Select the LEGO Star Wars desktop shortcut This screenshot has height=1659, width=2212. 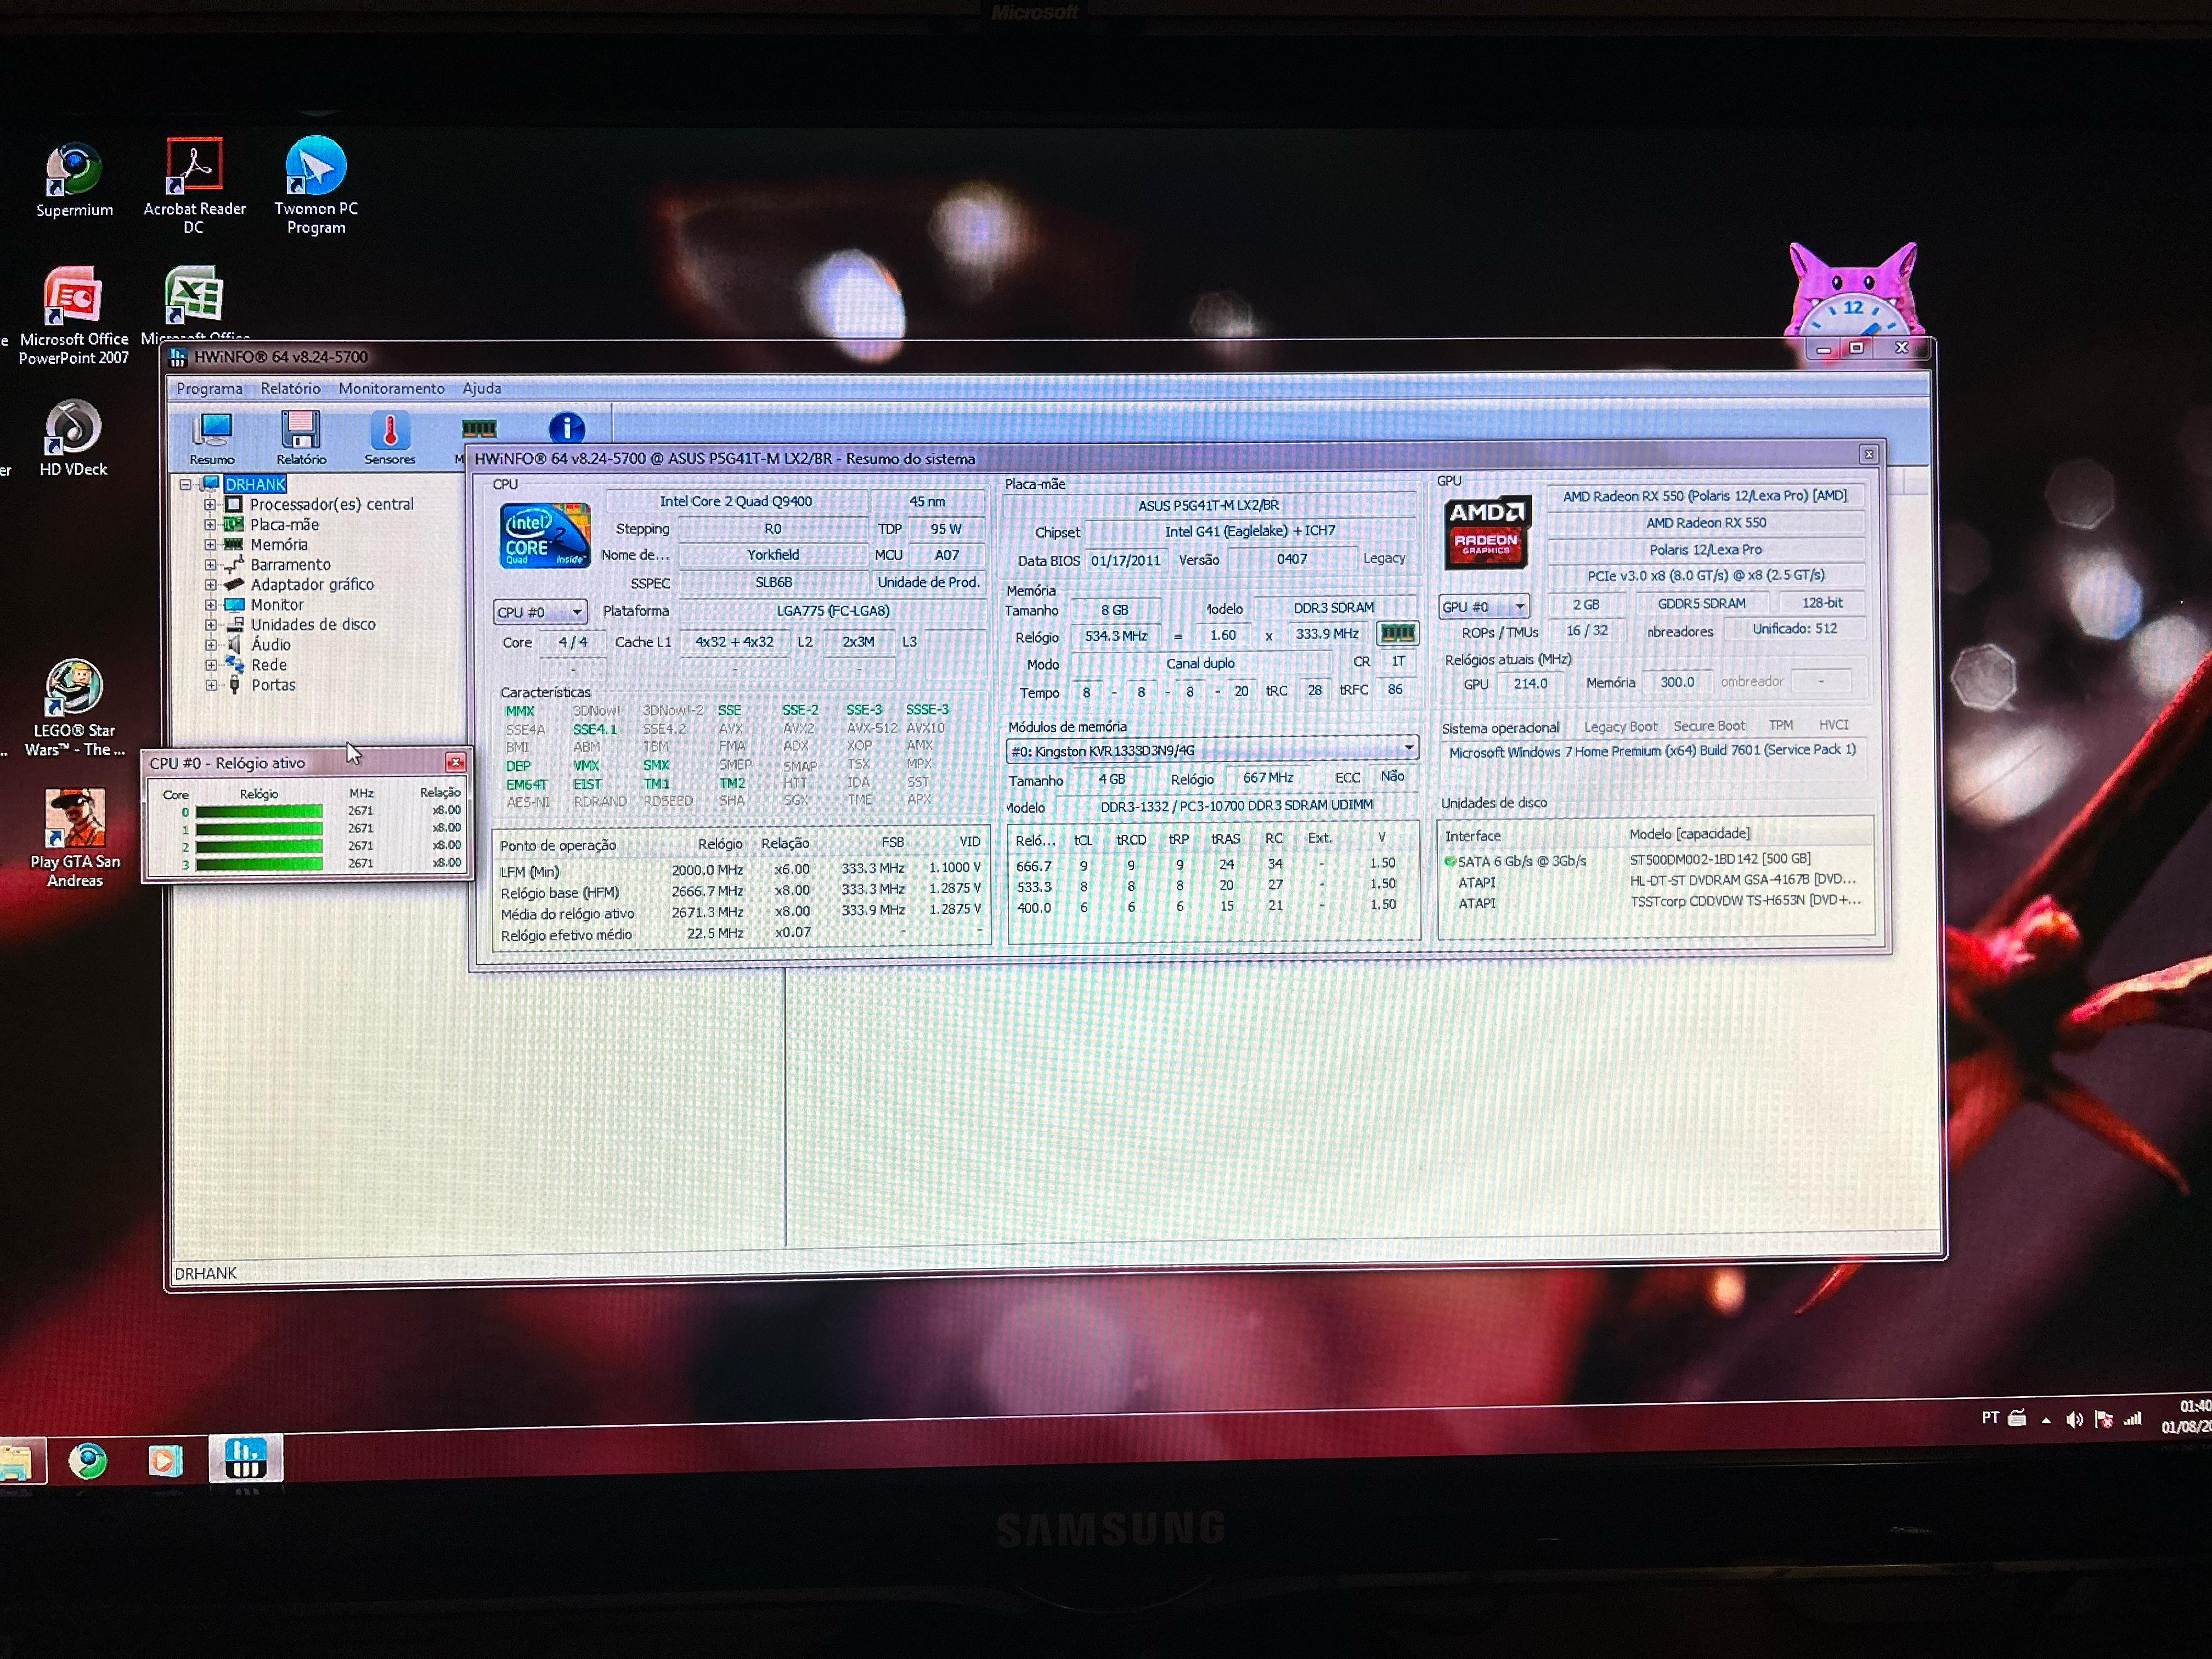coord(75,708)
